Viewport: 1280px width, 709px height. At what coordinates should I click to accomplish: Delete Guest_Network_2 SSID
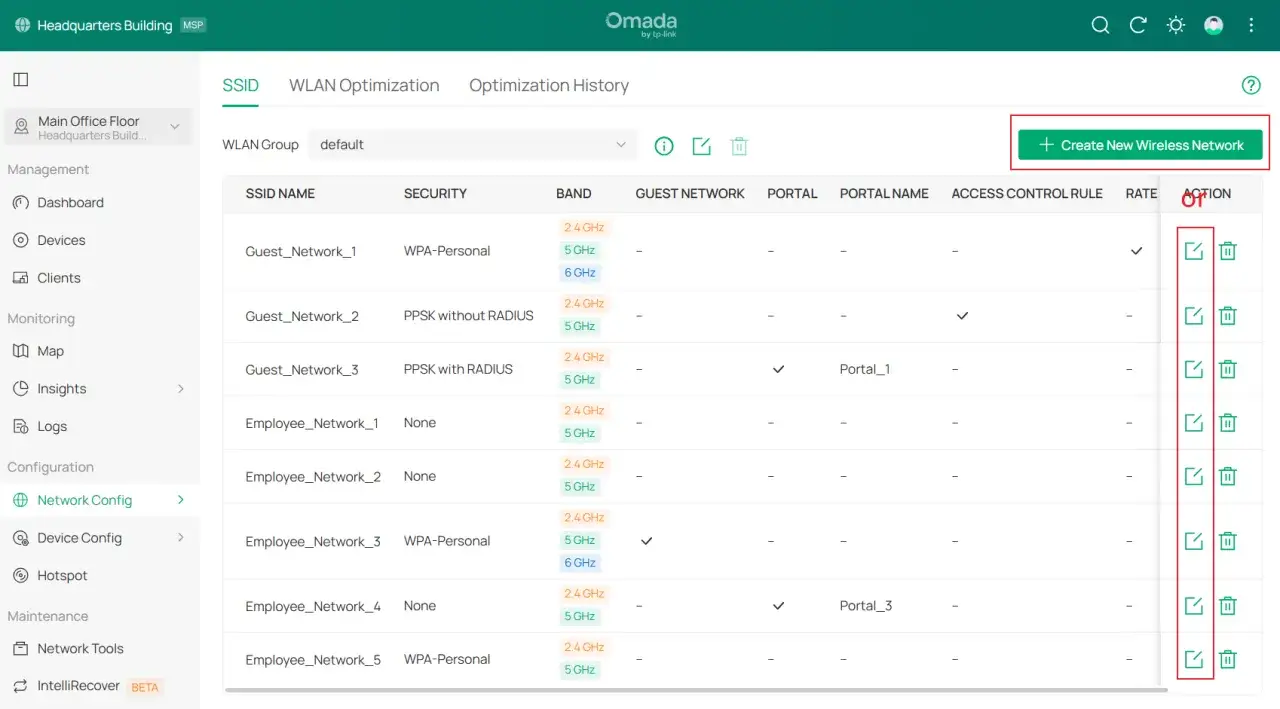coord(1228,316)
